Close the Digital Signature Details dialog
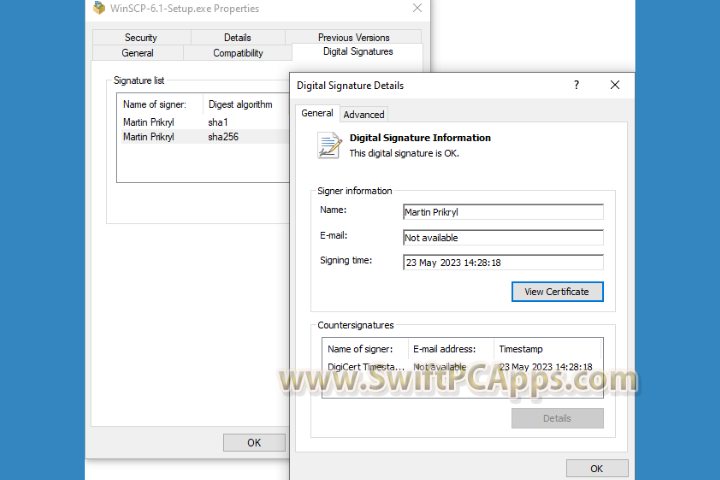Image resolution: width=720 pixels, height=480 pixels. 615,85
